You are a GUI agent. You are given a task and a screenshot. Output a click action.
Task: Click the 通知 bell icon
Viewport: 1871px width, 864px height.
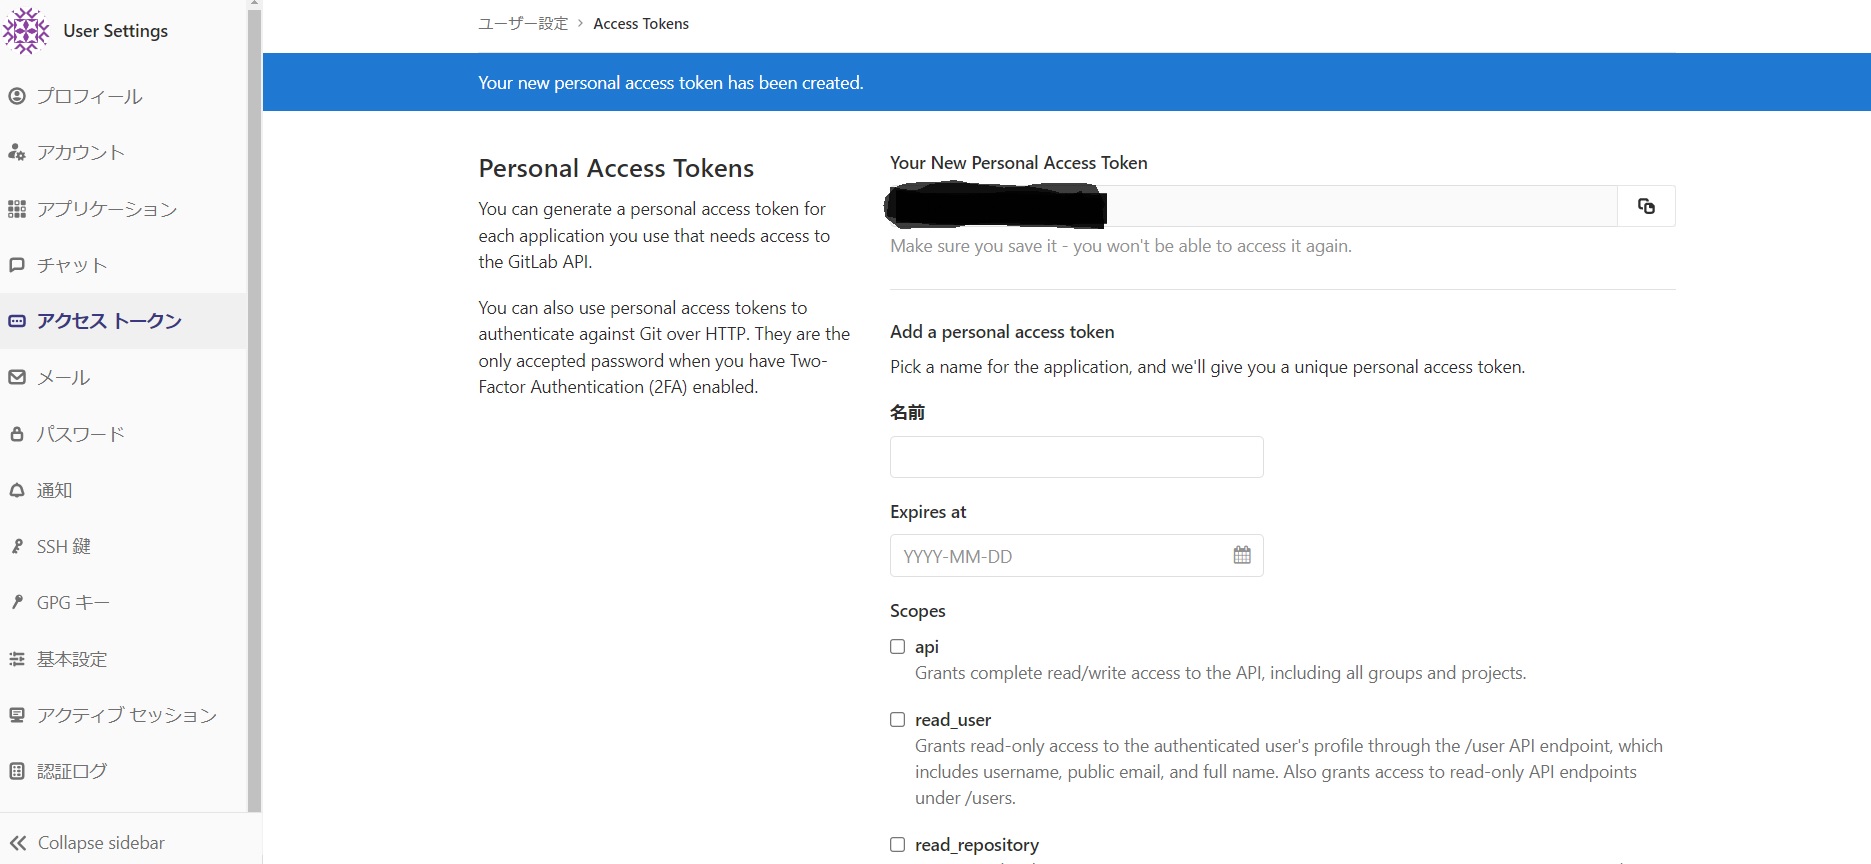(17, 490)
